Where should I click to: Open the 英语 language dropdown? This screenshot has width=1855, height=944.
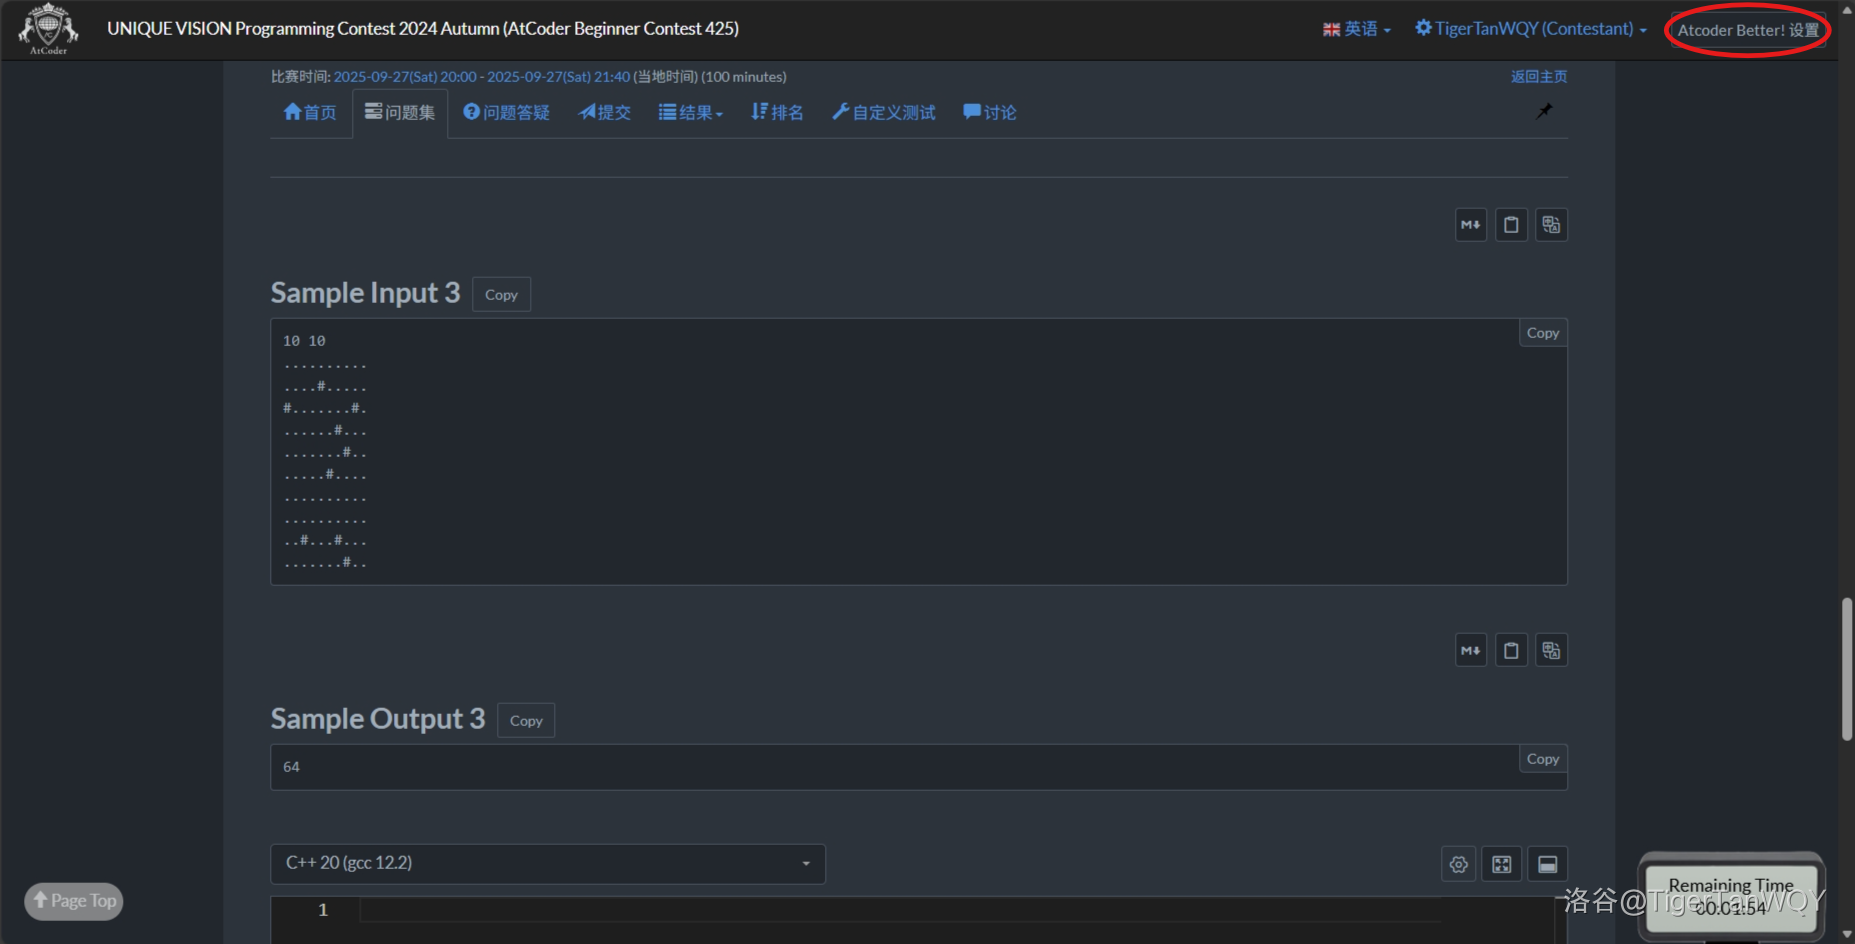click(x=1357, y=29)
